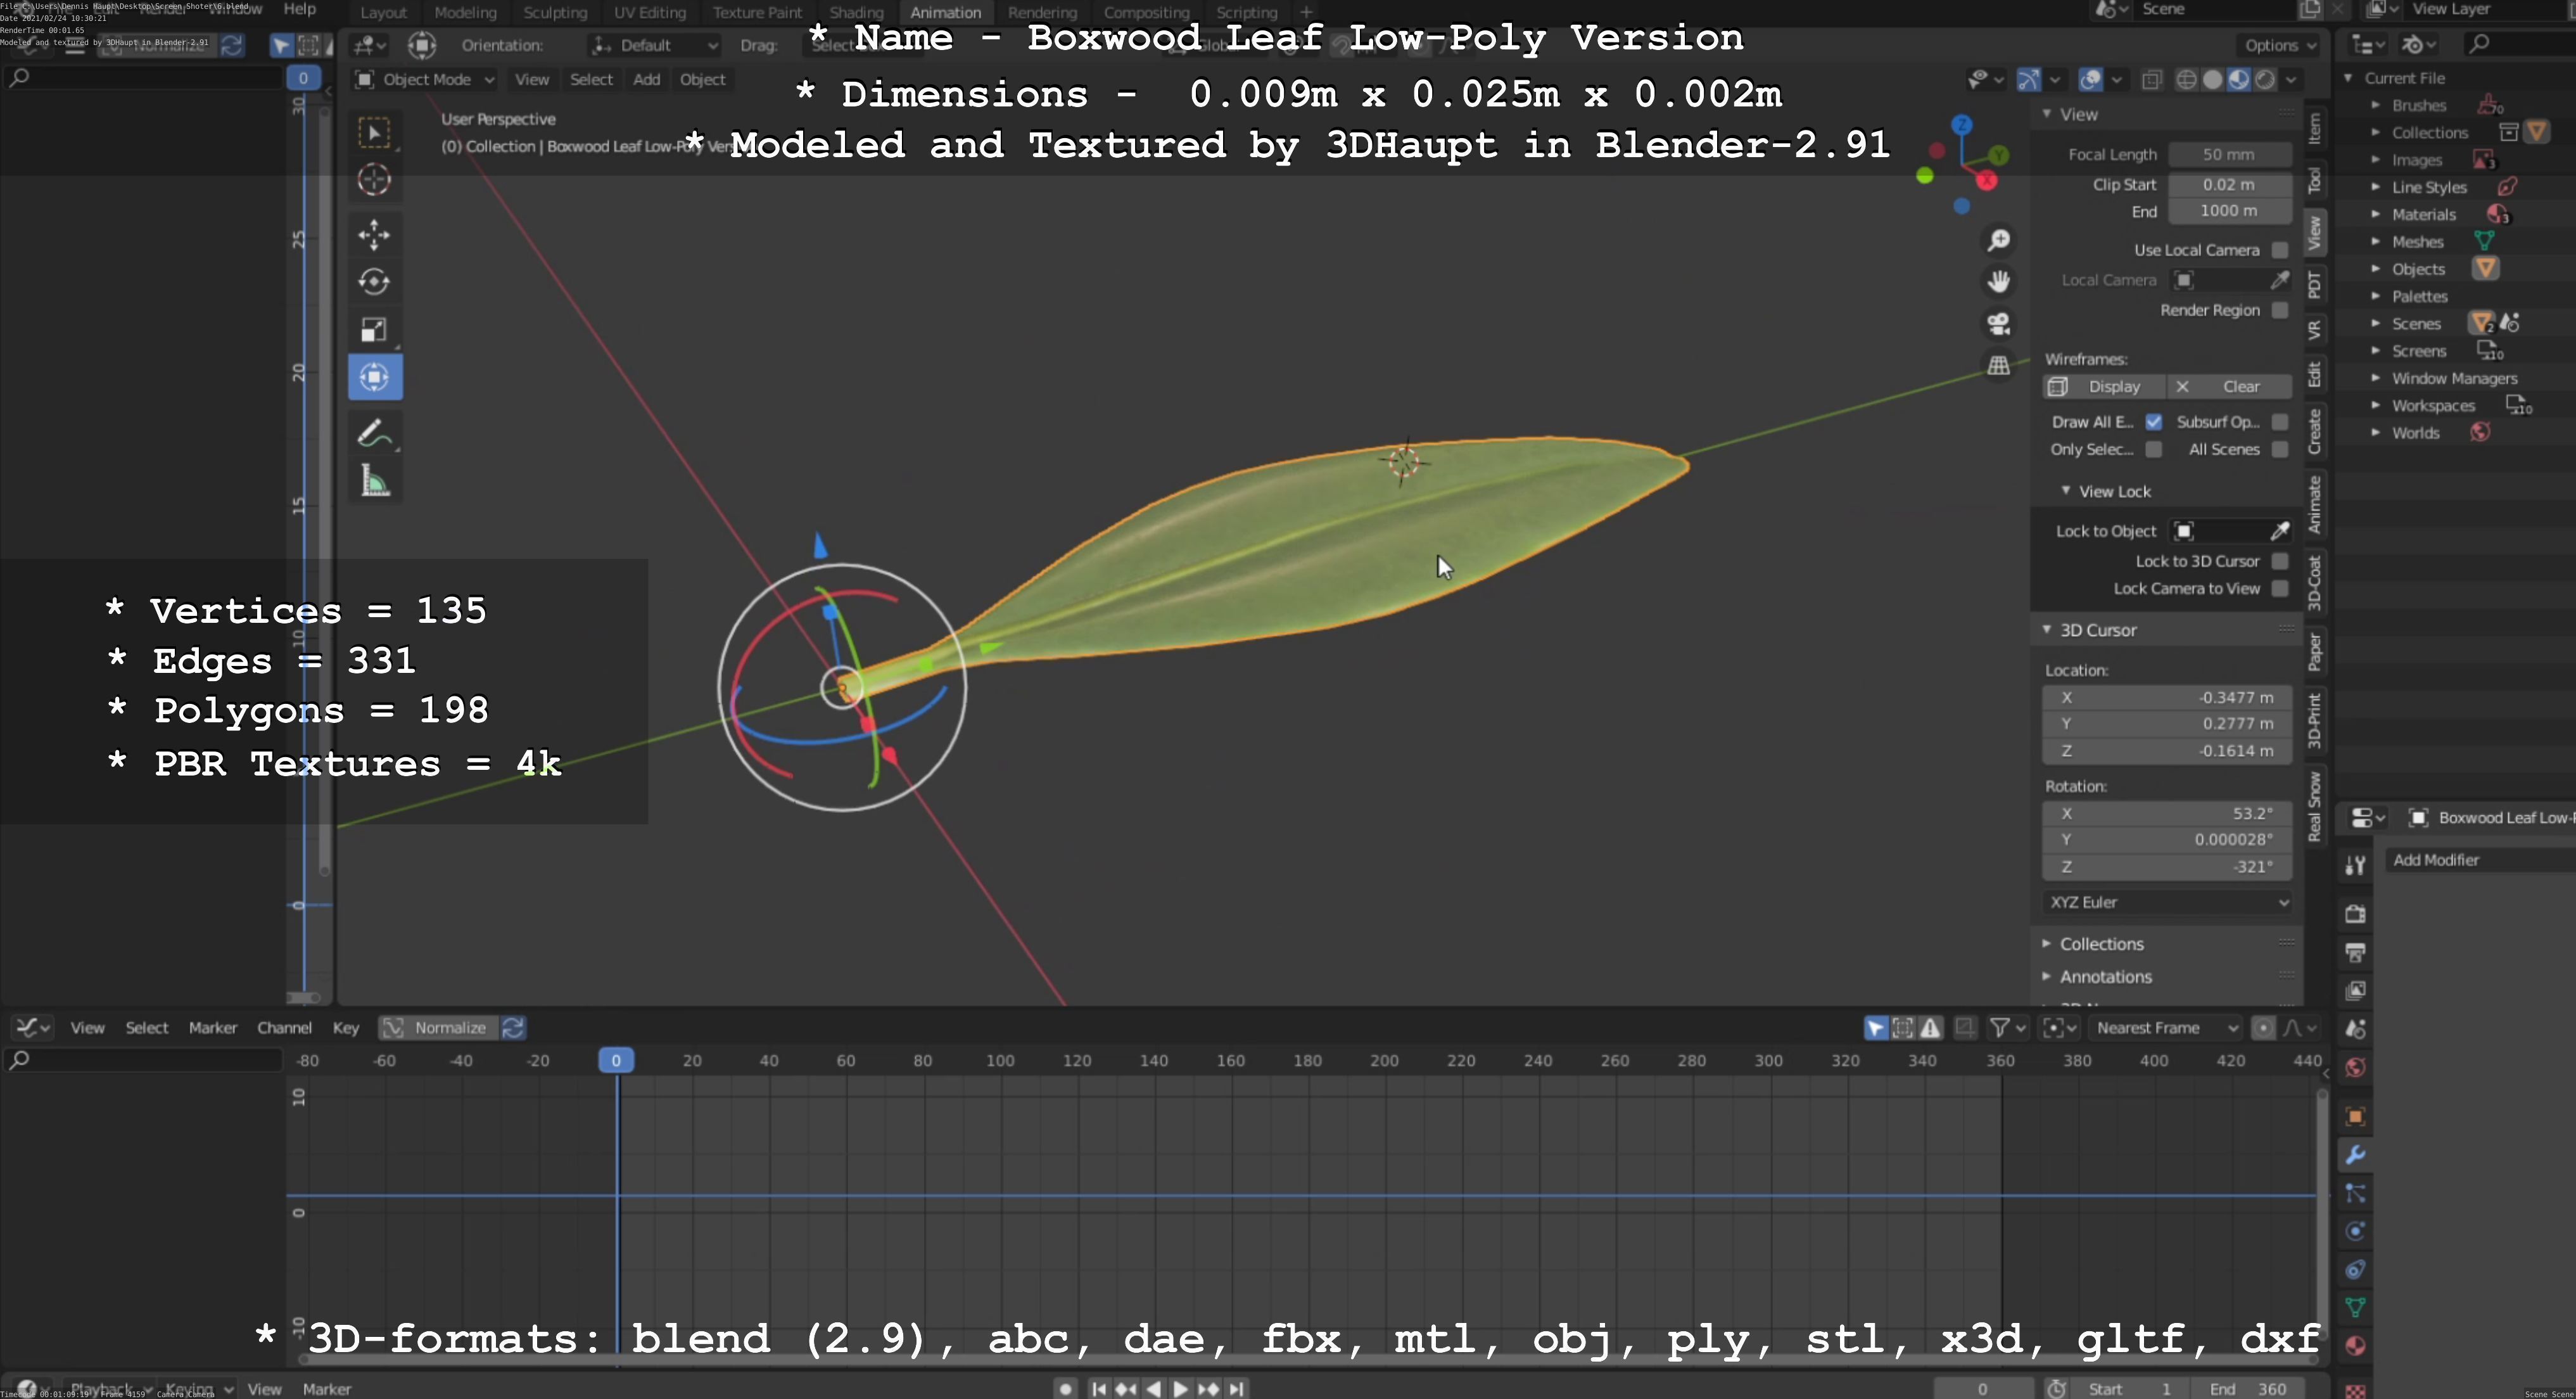Select the Scale tool icon
Viewport: 2576px width, 1399px height.
(374, 330)
